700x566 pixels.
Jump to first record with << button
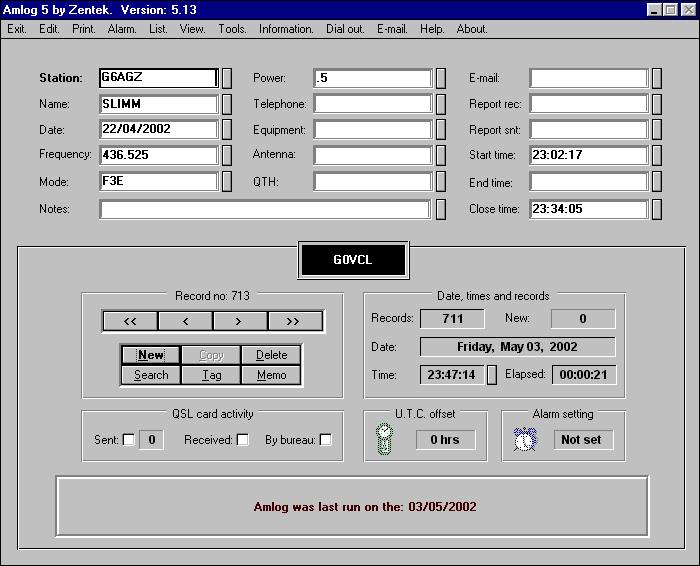coord(130,321)
